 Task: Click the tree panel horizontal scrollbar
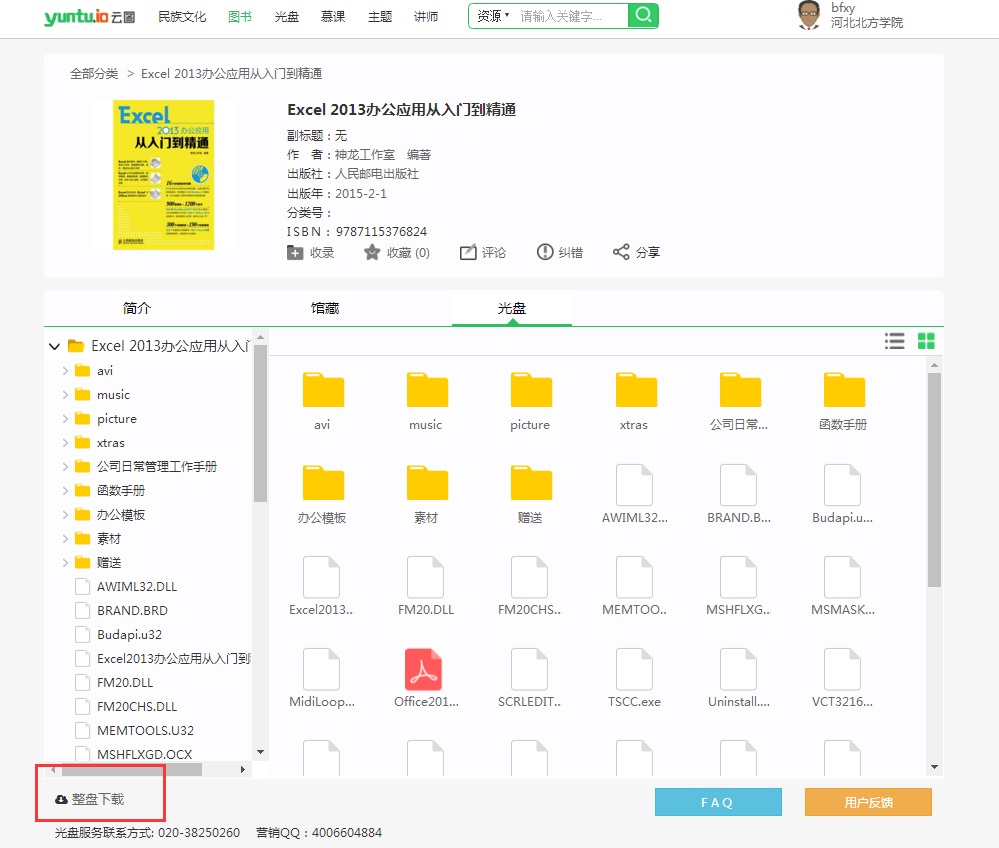[x=131, y=770]
